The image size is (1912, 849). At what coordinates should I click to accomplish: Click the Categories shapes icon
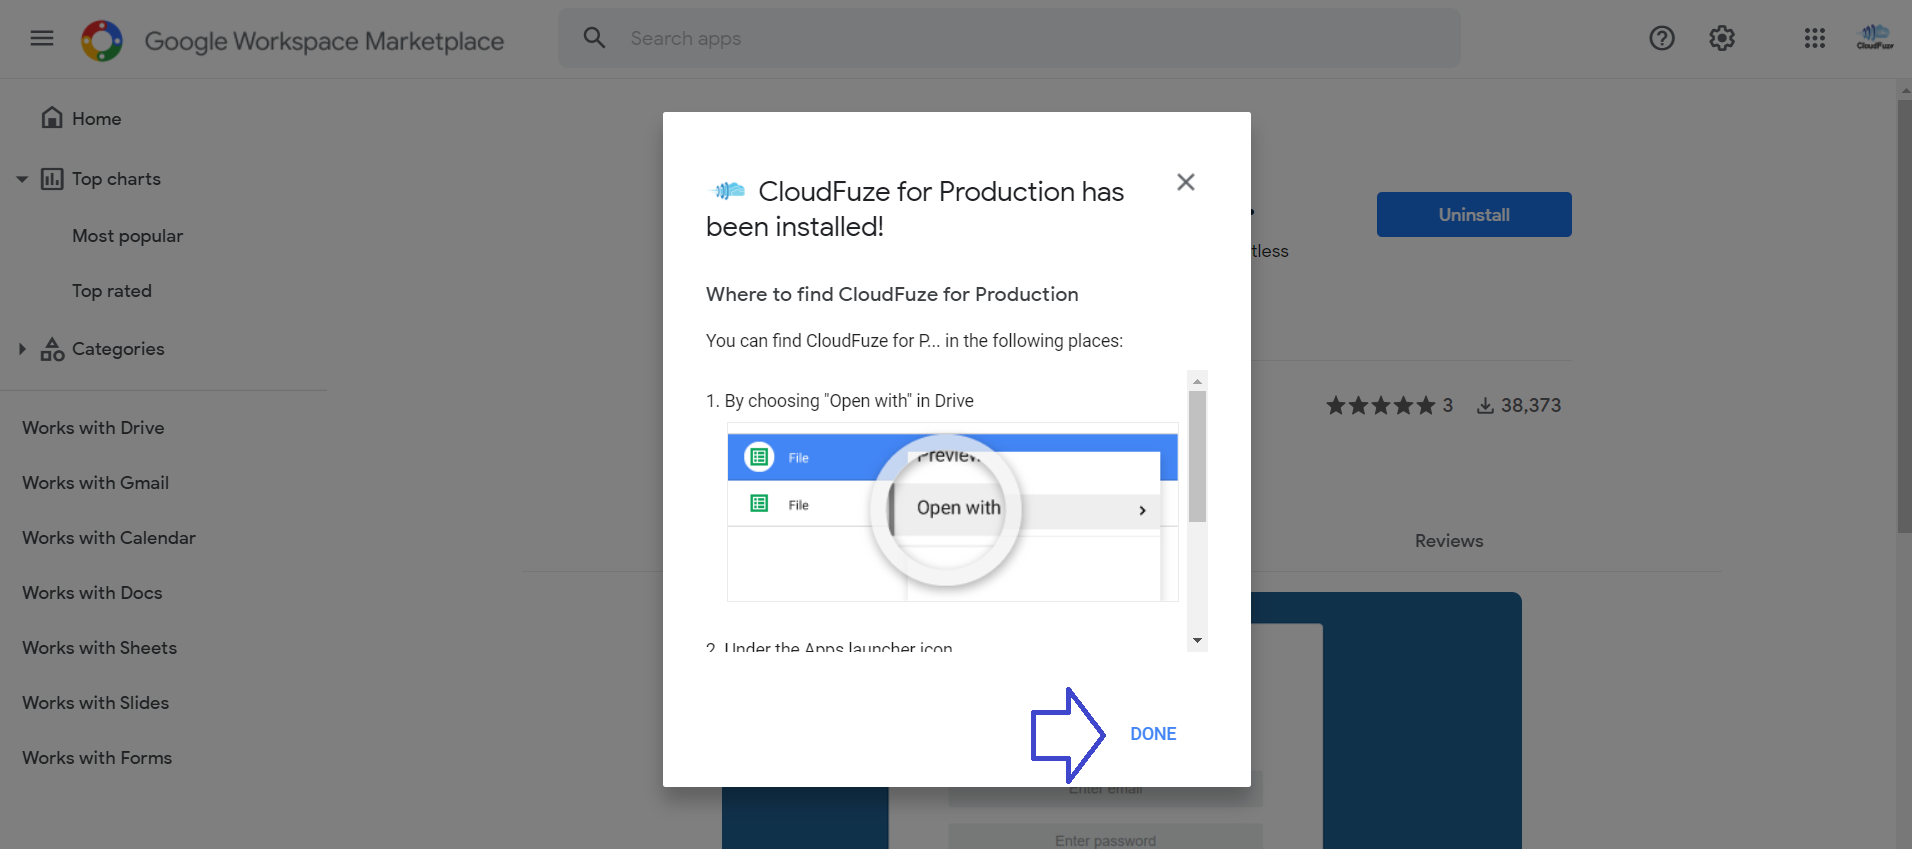coord(52,349)
